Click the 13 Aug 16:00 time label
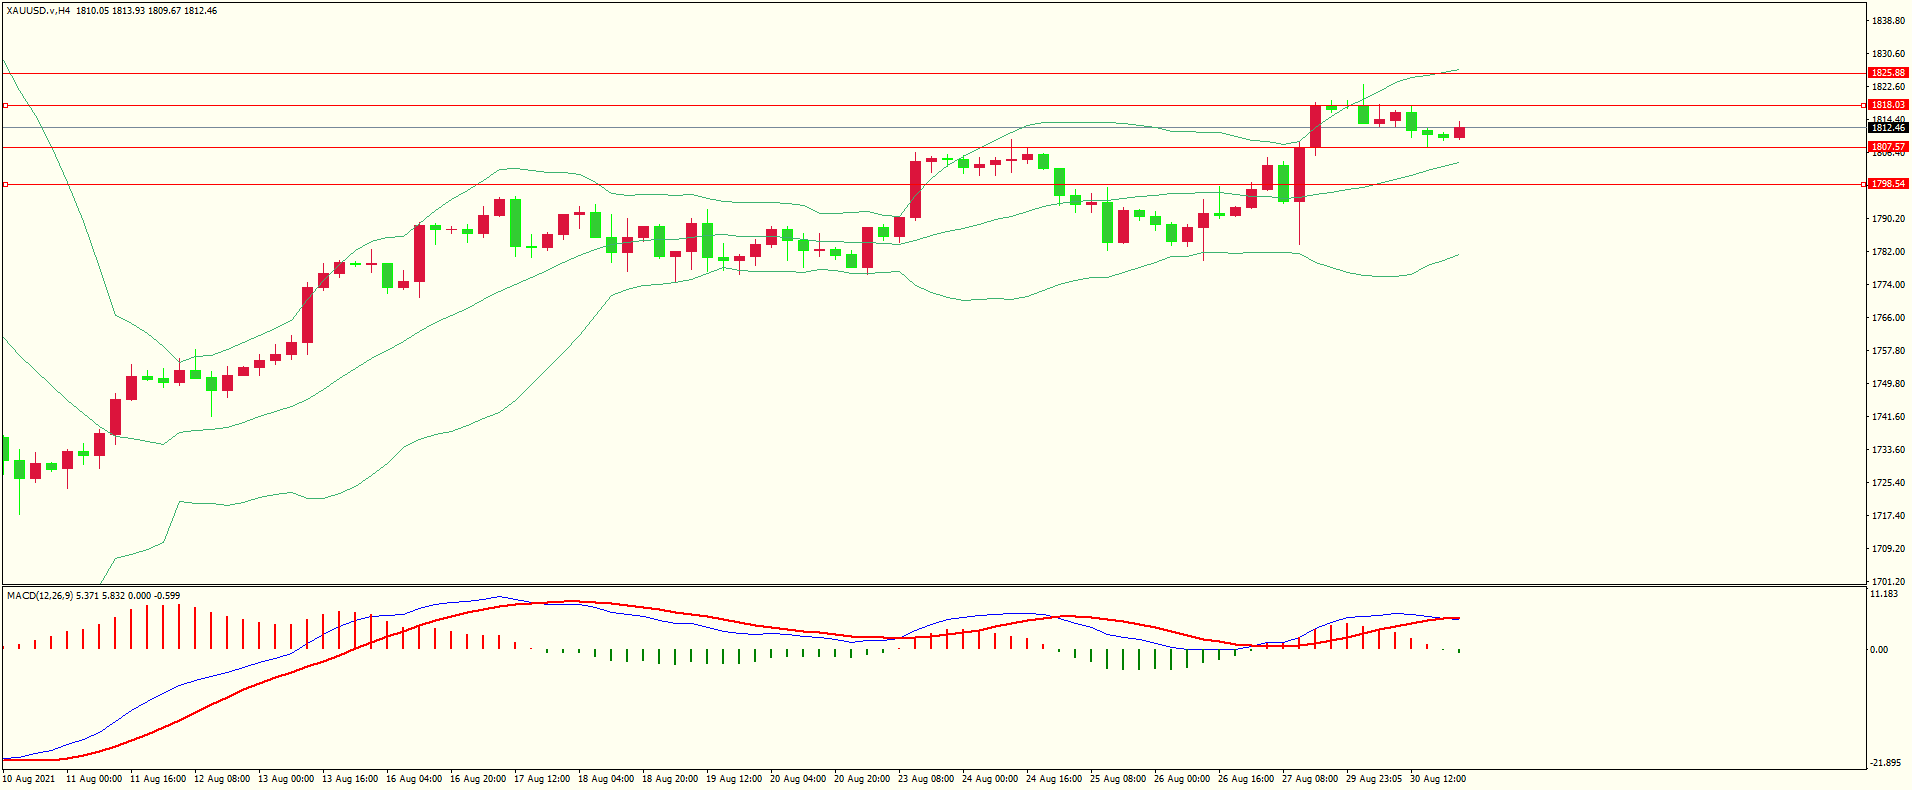This screenshot has height=790, width=1912. click(x=350, y=779)
